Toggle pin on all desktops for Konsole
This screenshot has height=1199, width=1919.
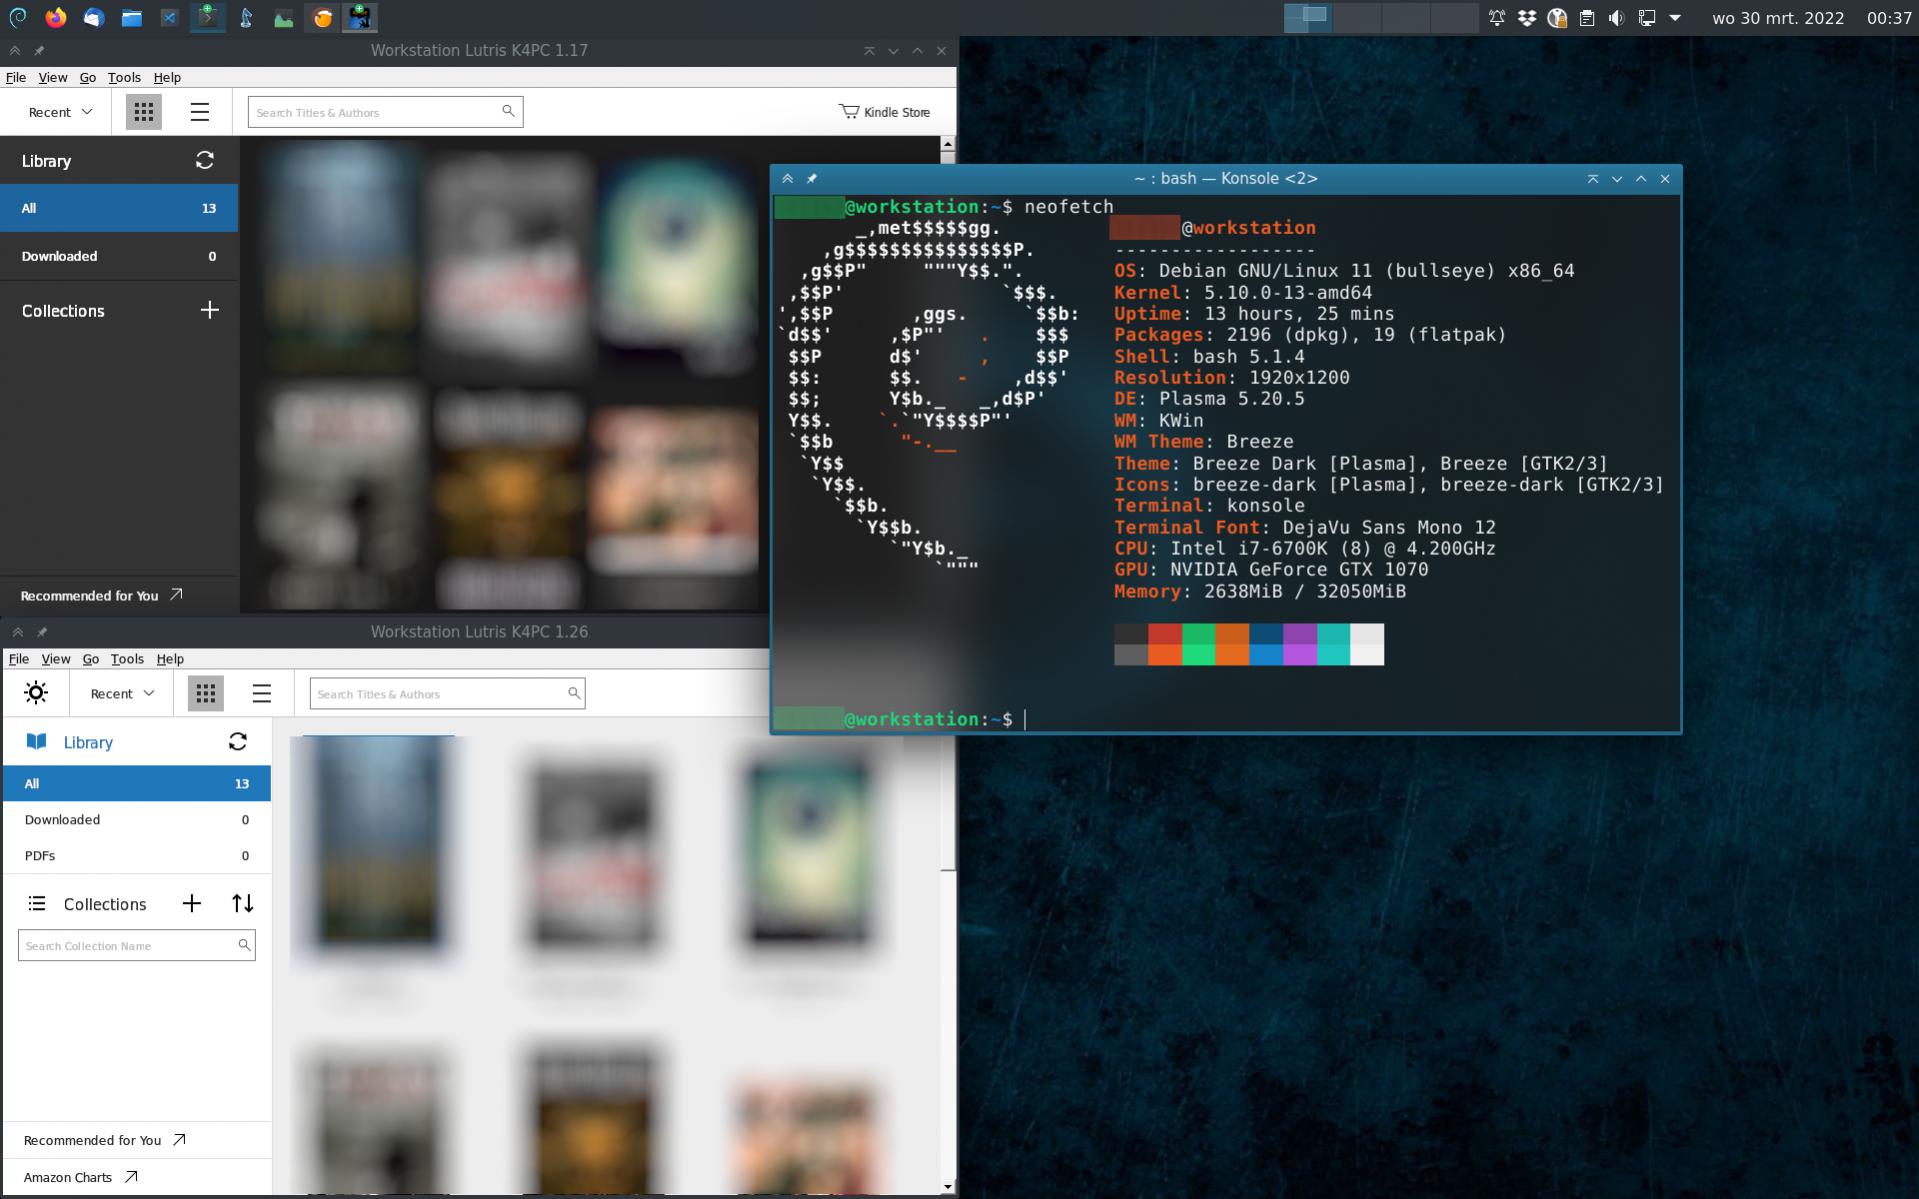(812, 178)
